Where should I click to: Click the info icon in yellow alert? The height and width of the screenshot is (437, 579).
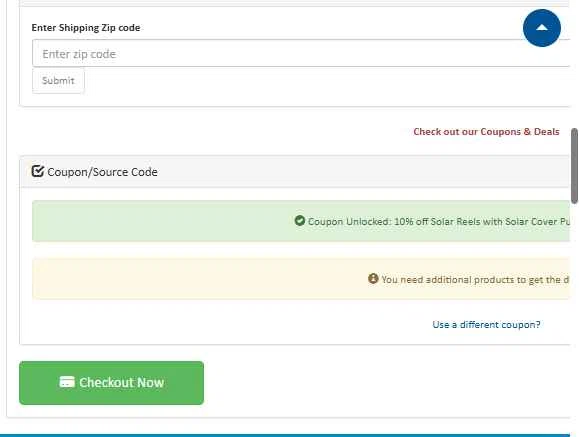coord(373,279)
